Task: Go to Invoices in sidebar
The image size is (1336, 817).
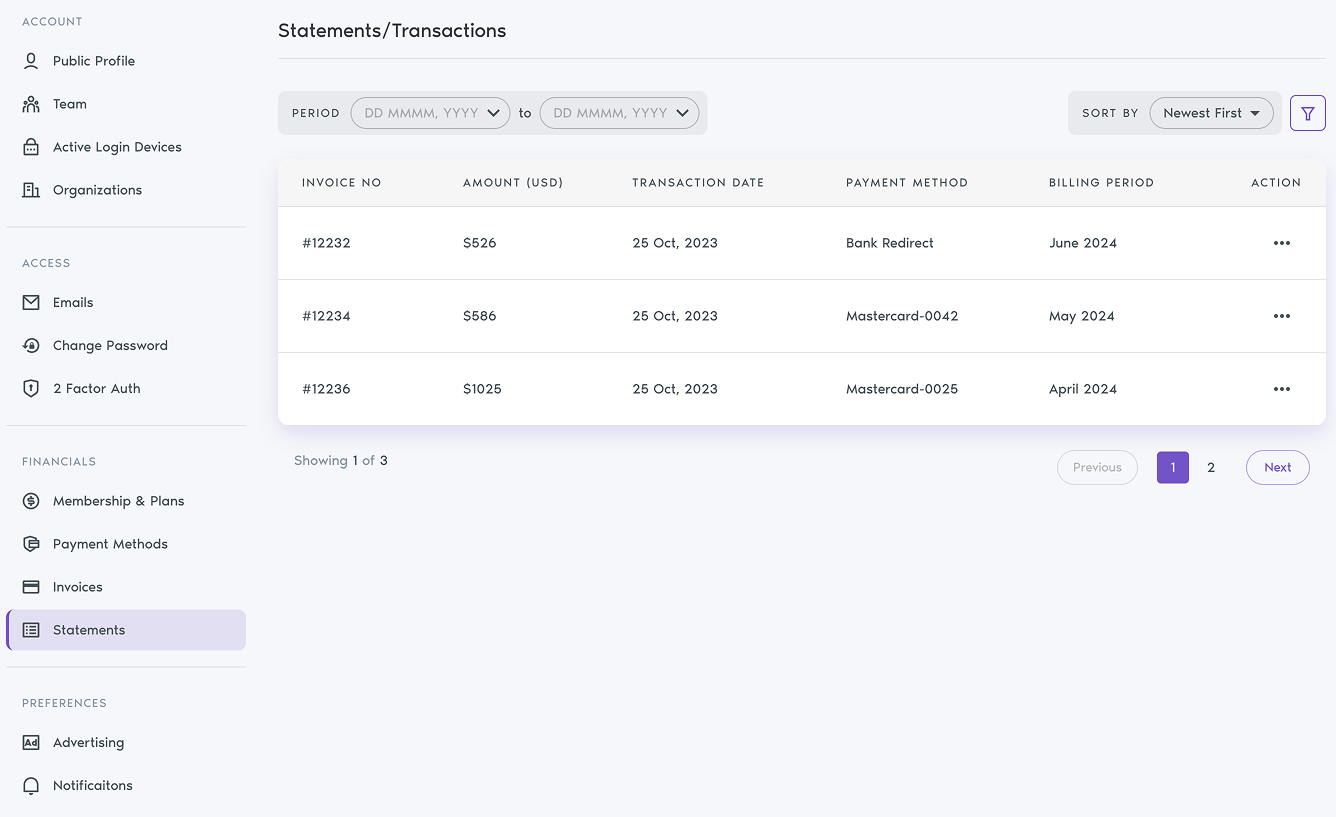Action: pyautogui.click(x=77, y=587)
